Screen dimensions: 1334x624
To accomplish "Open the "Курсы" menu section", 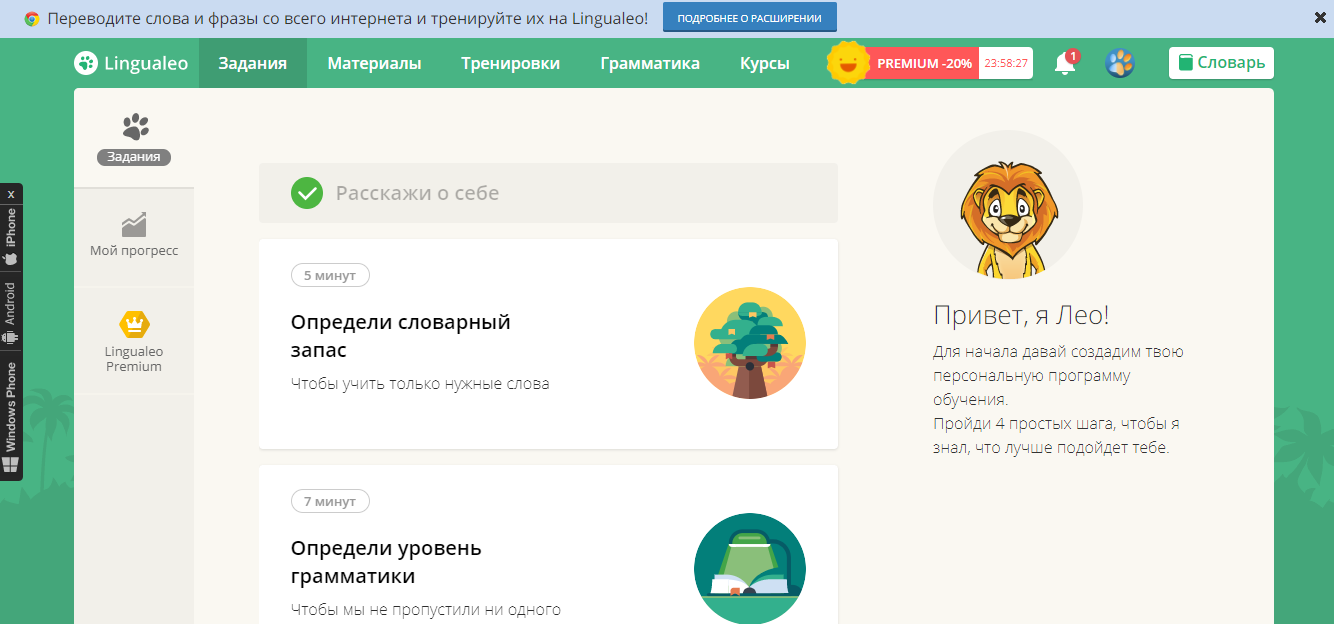I will [x=764, y=62].
